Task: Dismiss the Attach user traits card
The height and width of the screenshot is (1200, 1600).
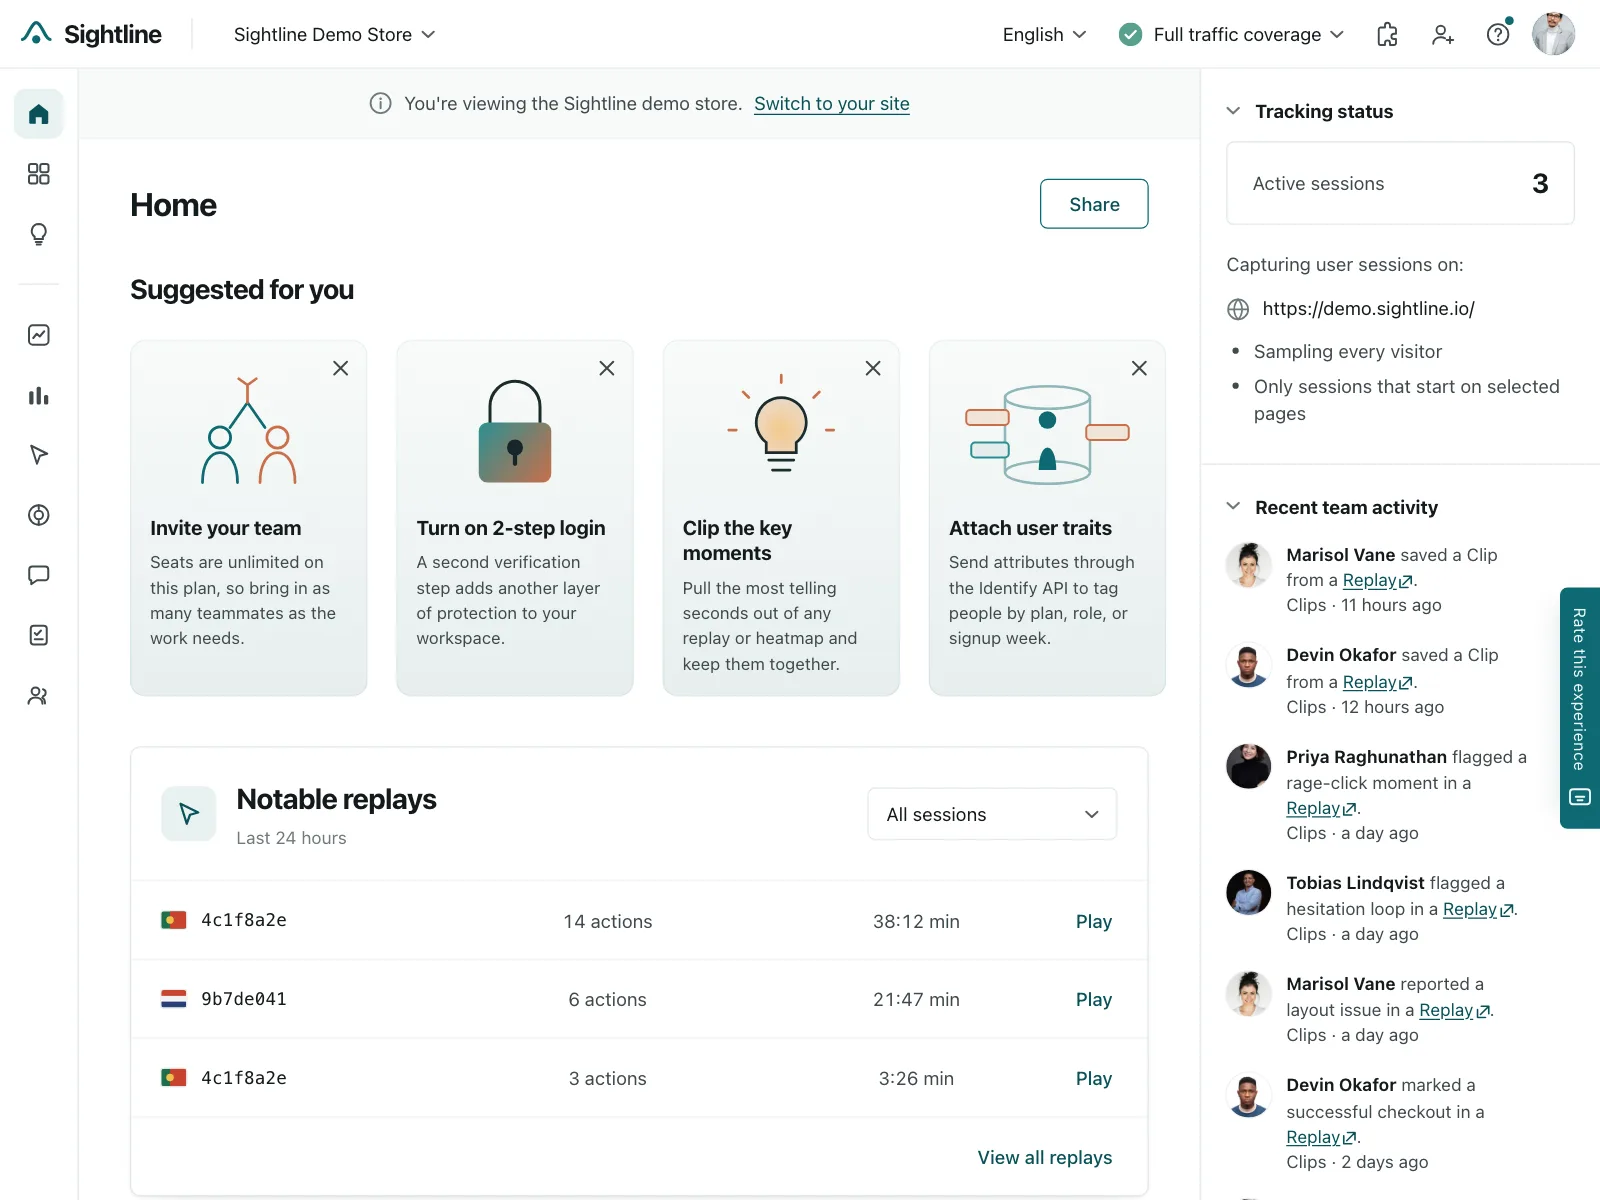Action: click(x=1139, y=368)
